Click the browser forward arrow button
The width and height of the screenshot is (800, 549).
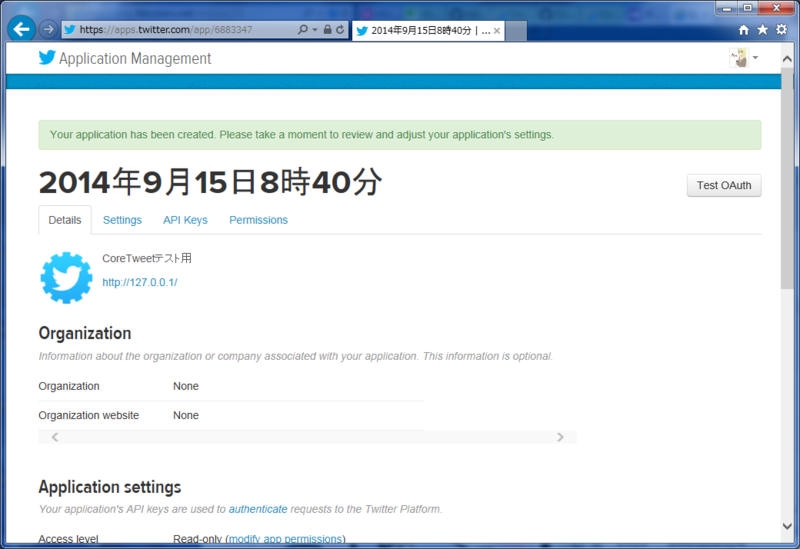(x=48, y=30)
